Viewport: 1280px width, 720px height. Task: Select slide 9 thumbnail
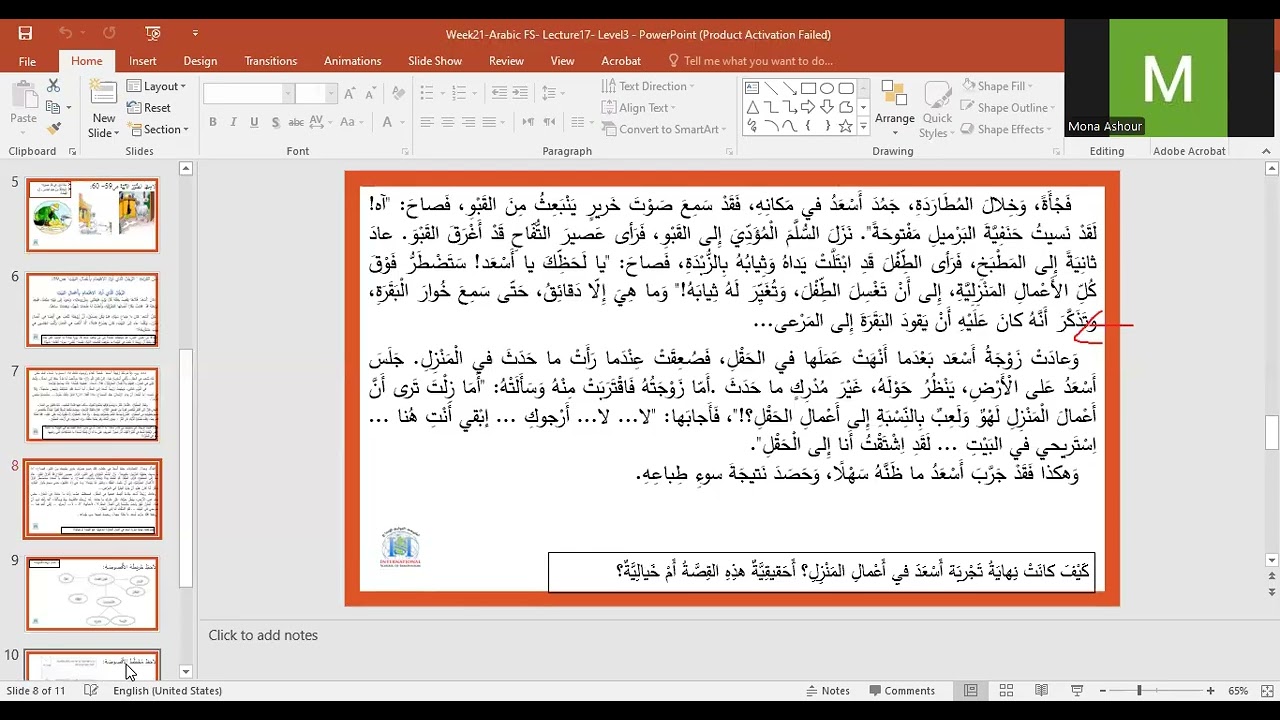[x=92, y=594]
